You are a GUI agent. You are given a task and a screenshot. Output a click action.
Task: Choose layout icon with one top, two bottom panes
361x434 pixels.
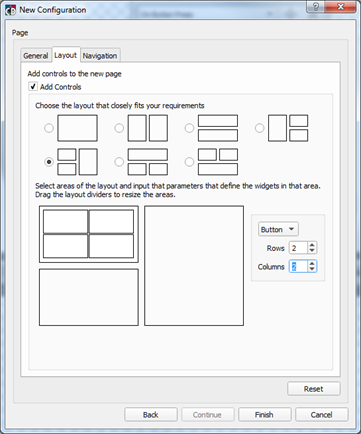[148, 162]
